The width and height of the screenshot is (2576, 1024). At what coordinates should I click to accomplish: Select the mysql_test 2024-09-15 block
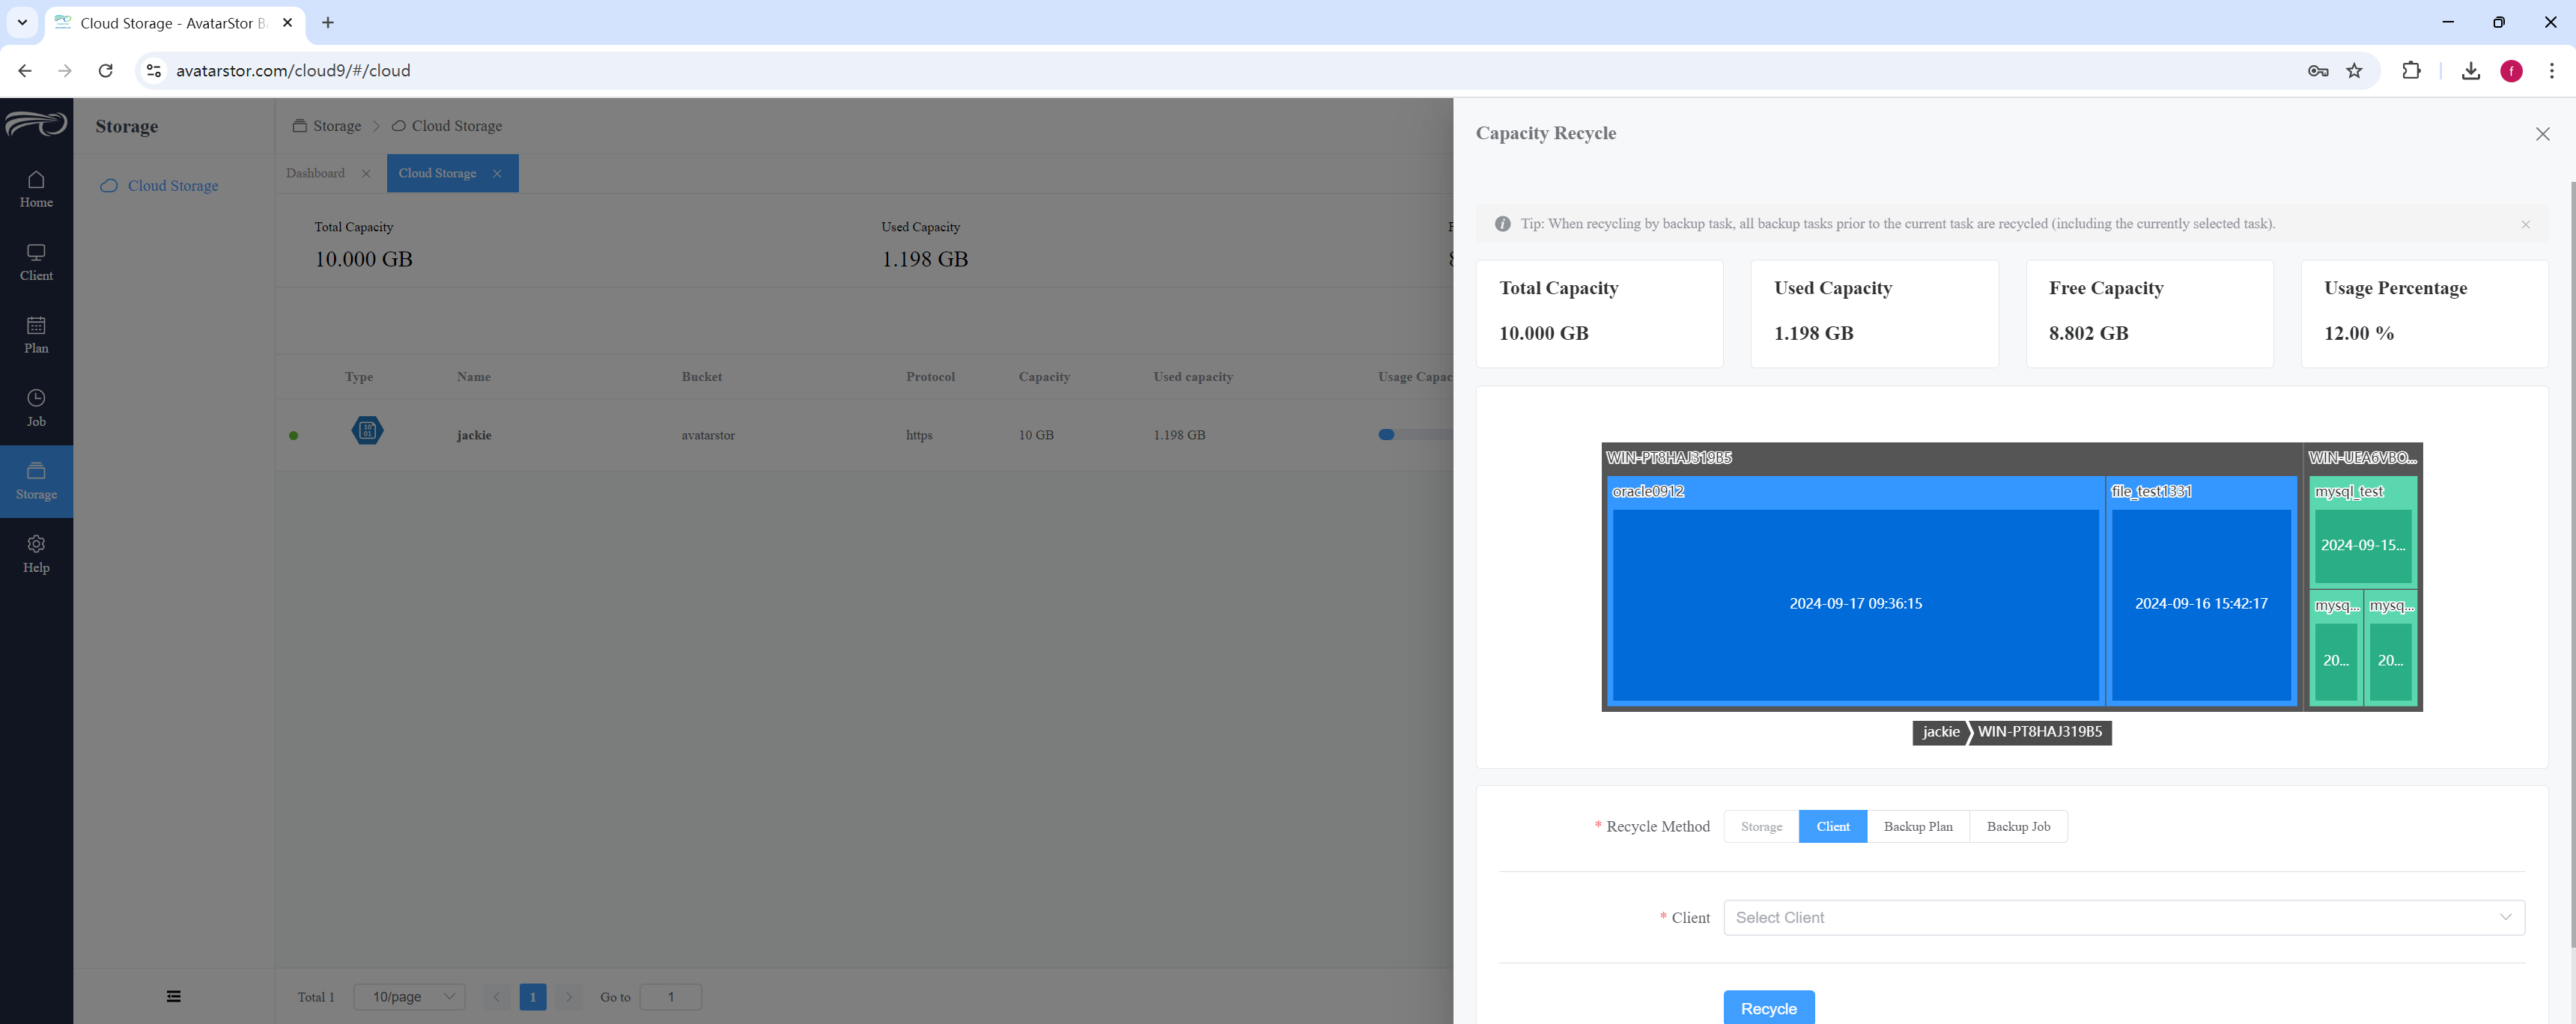point(2362,545)
